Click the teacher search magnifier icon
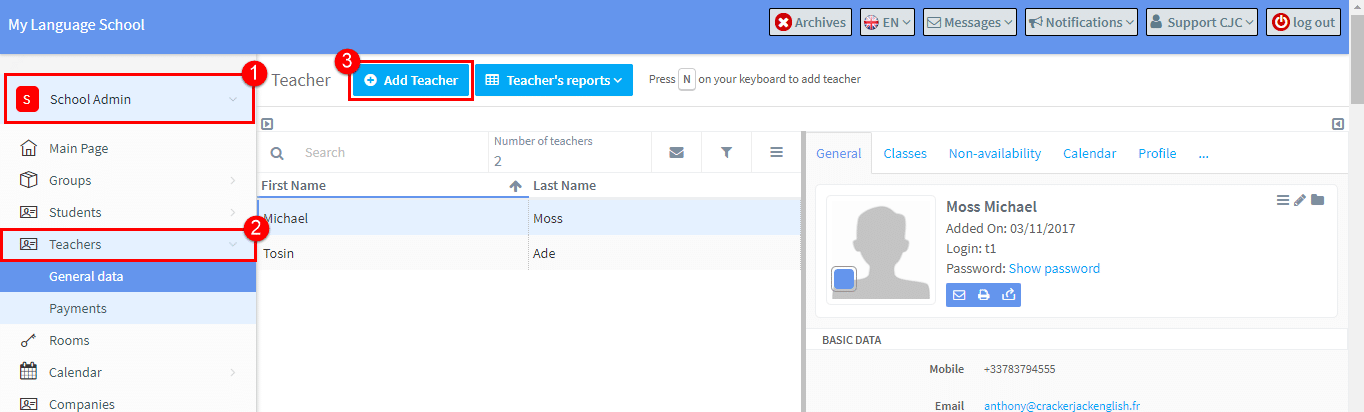1364x412 pixels. click(x=277, y=153)
